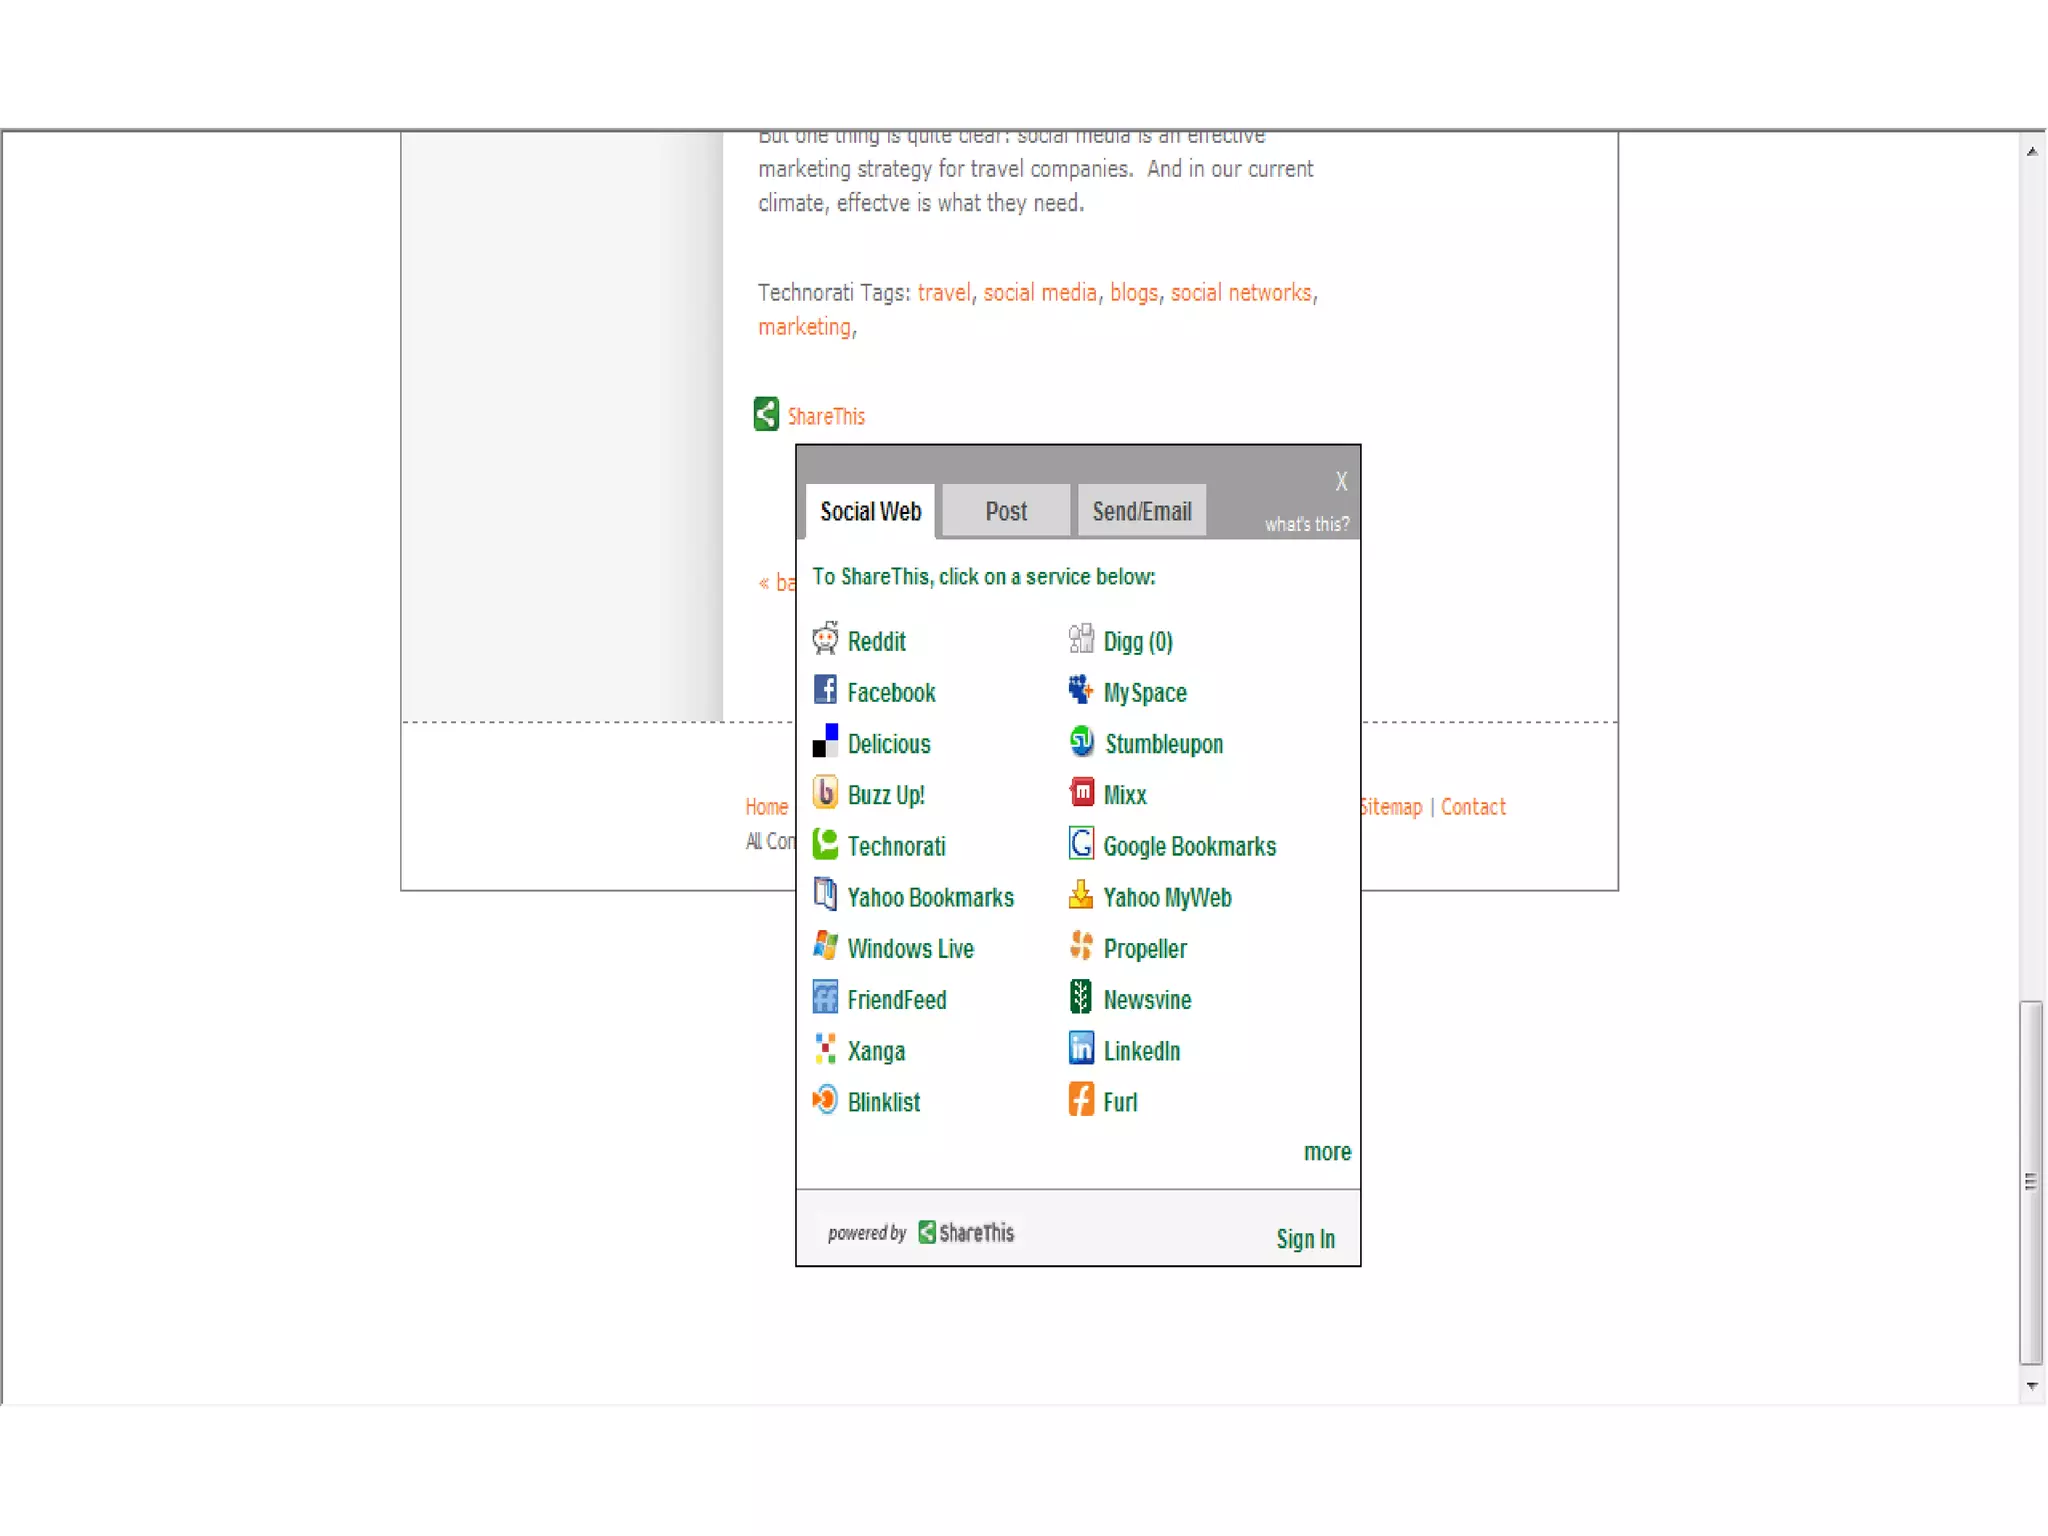Screen dimensions: 2048x1536
Task: Bookmark on Delicious text link
Action: tap(889, 743)
